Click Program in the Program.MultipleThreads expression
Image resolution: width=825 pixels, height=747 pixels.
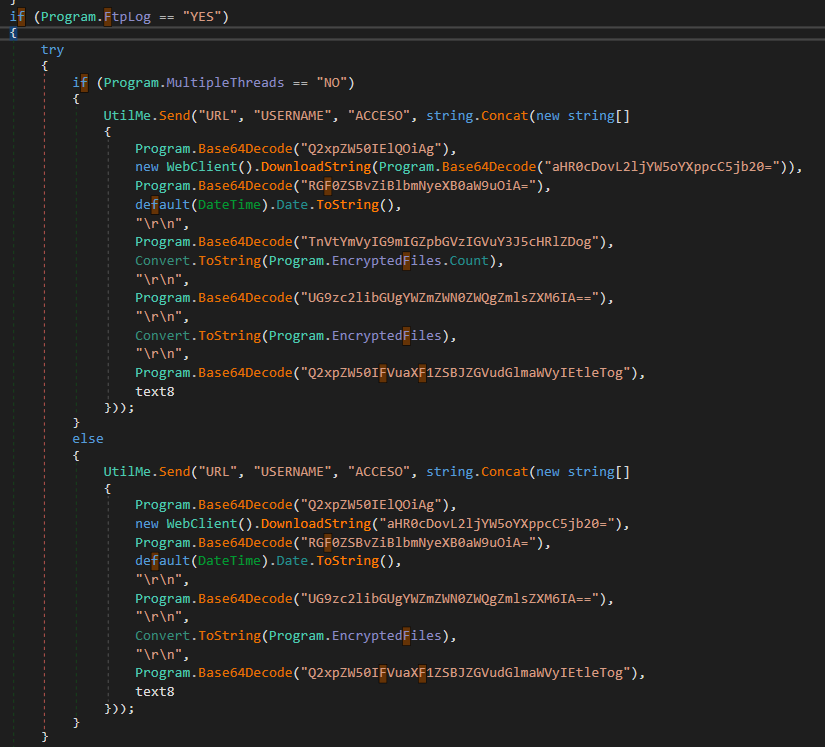(x=131, y=83)
